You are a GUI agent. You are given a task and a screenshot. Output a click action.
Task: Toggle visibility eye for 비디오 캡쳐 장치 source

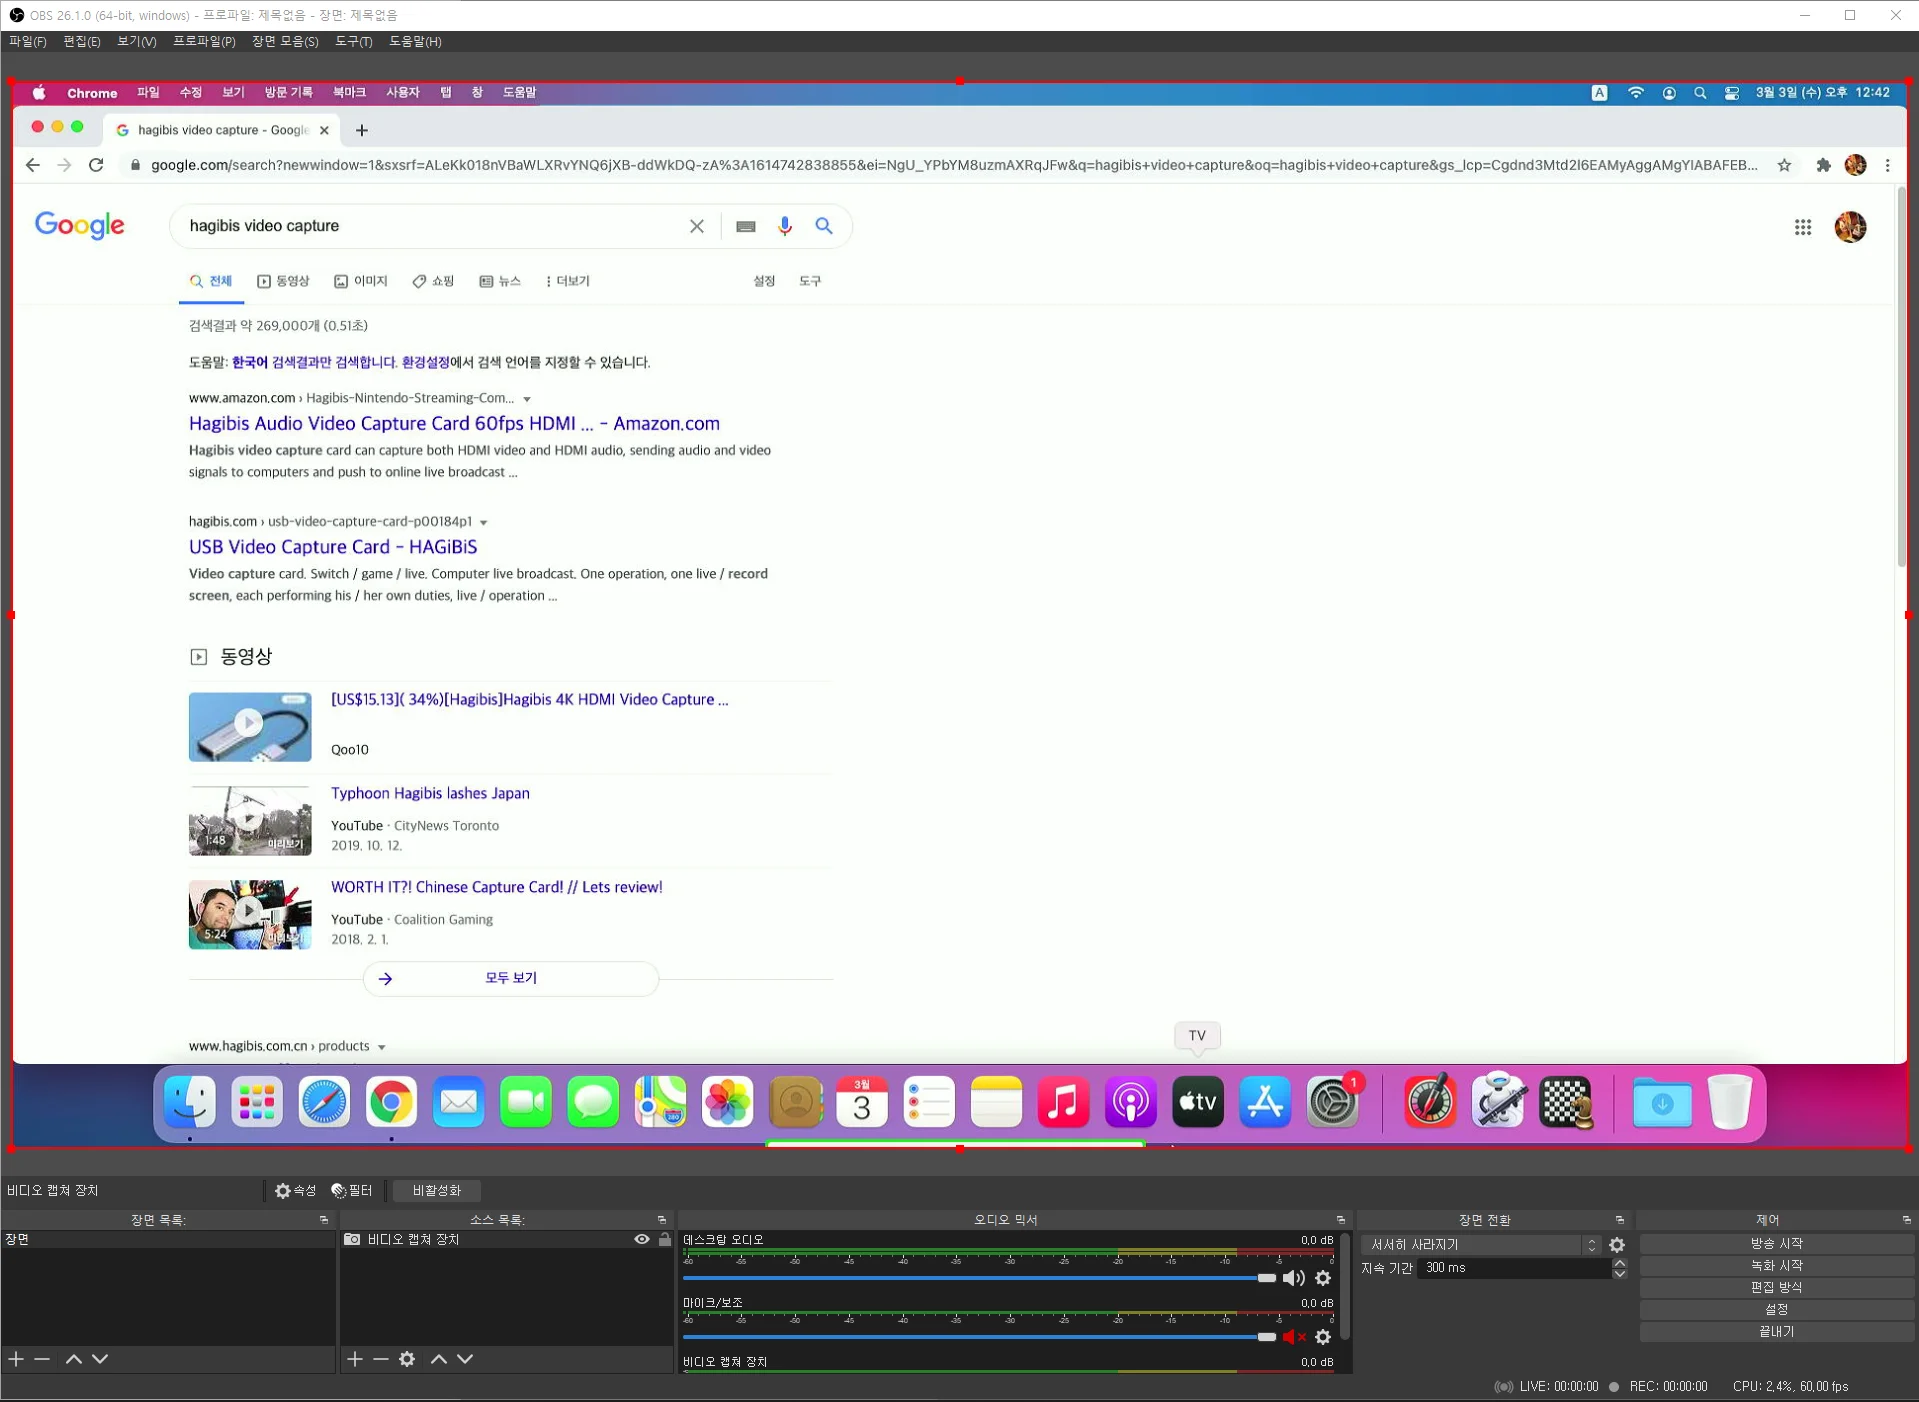pyautogui.click(x=642, y=1240)
